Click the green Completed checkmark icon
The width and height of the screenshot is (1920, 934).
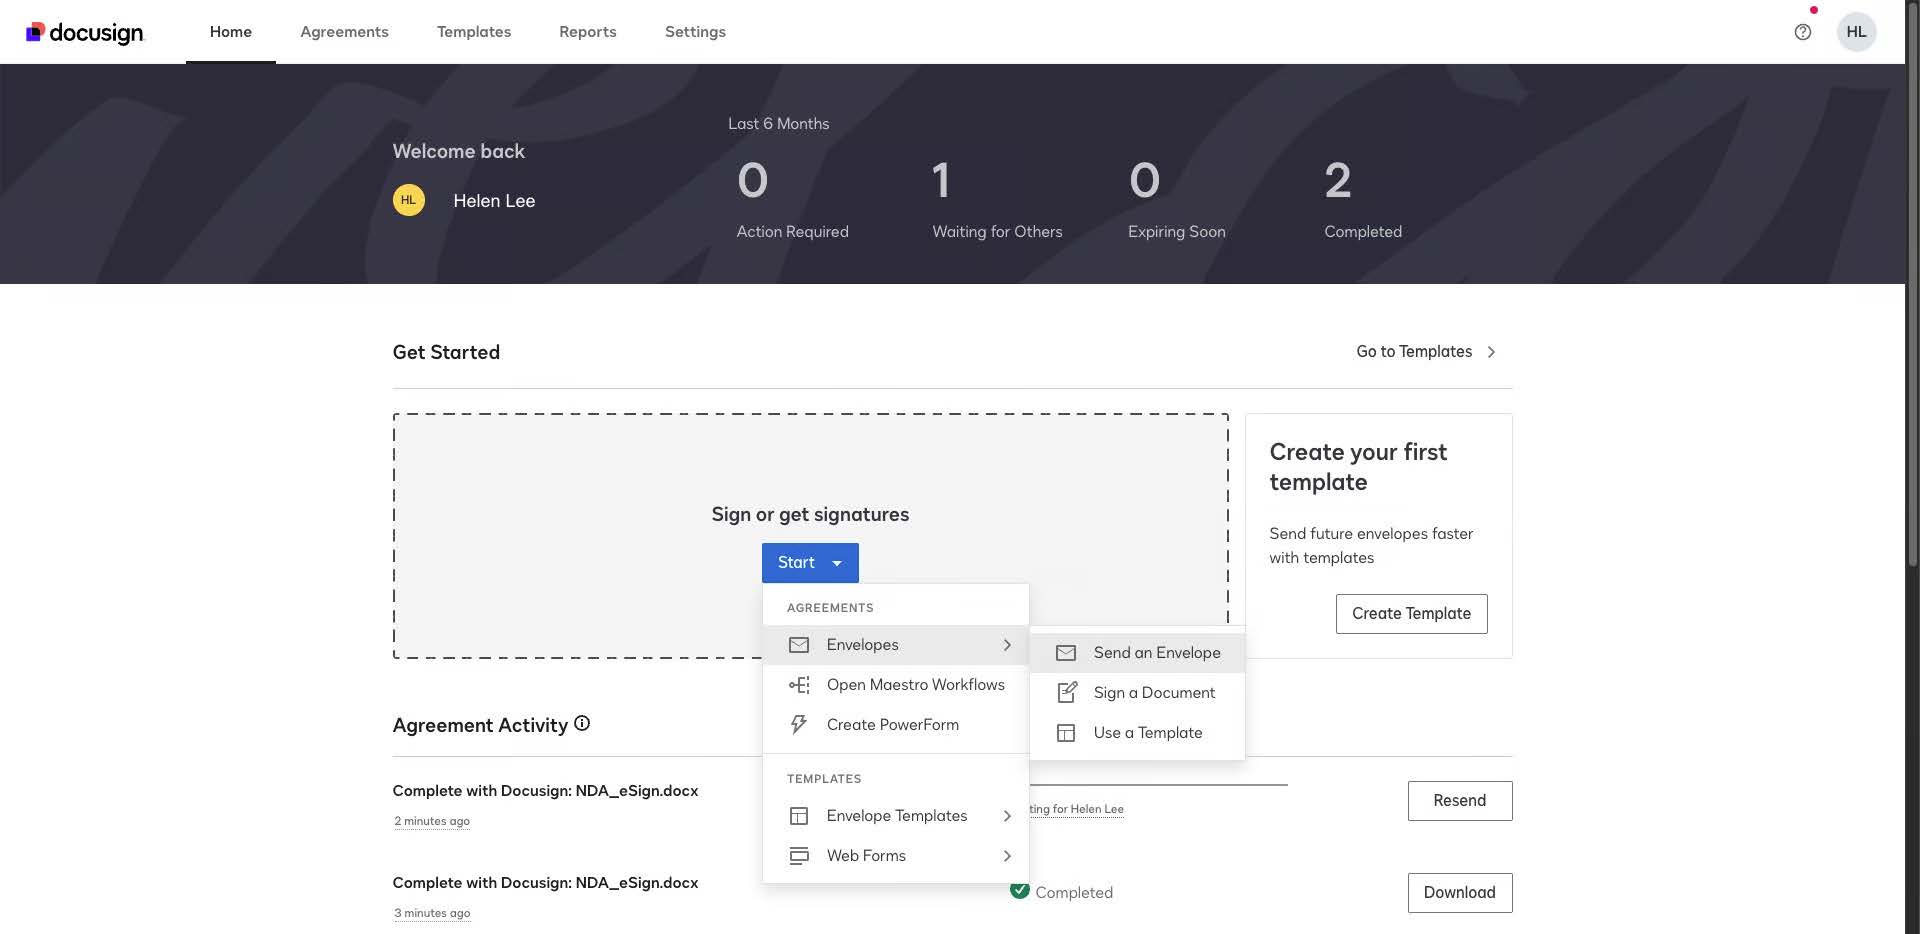coord(1019,890)
